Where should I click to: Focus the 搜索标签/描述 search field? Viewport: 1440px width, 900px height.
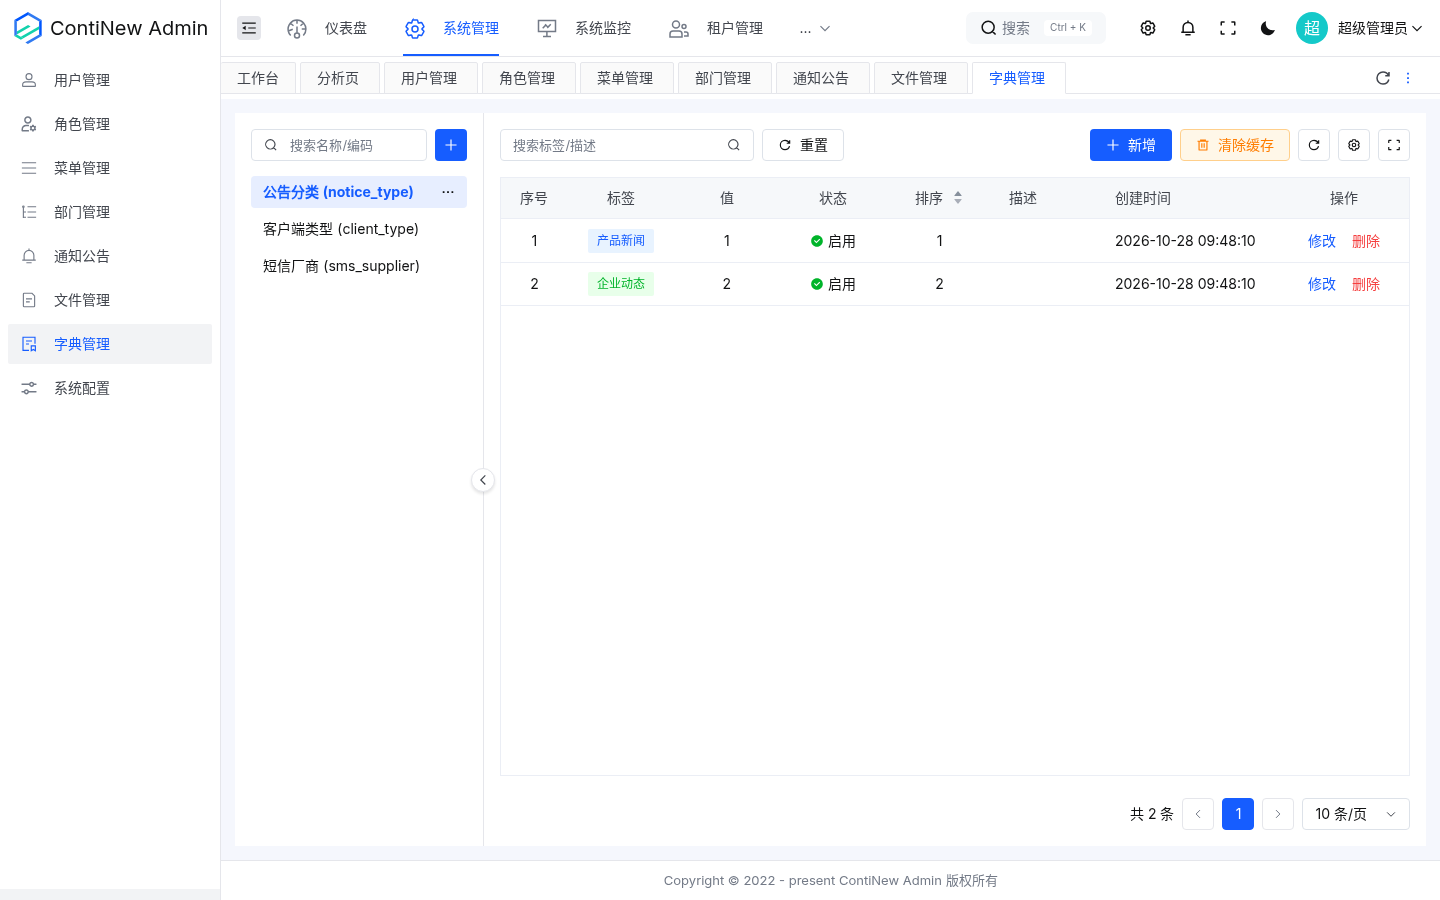pos(627,145)
